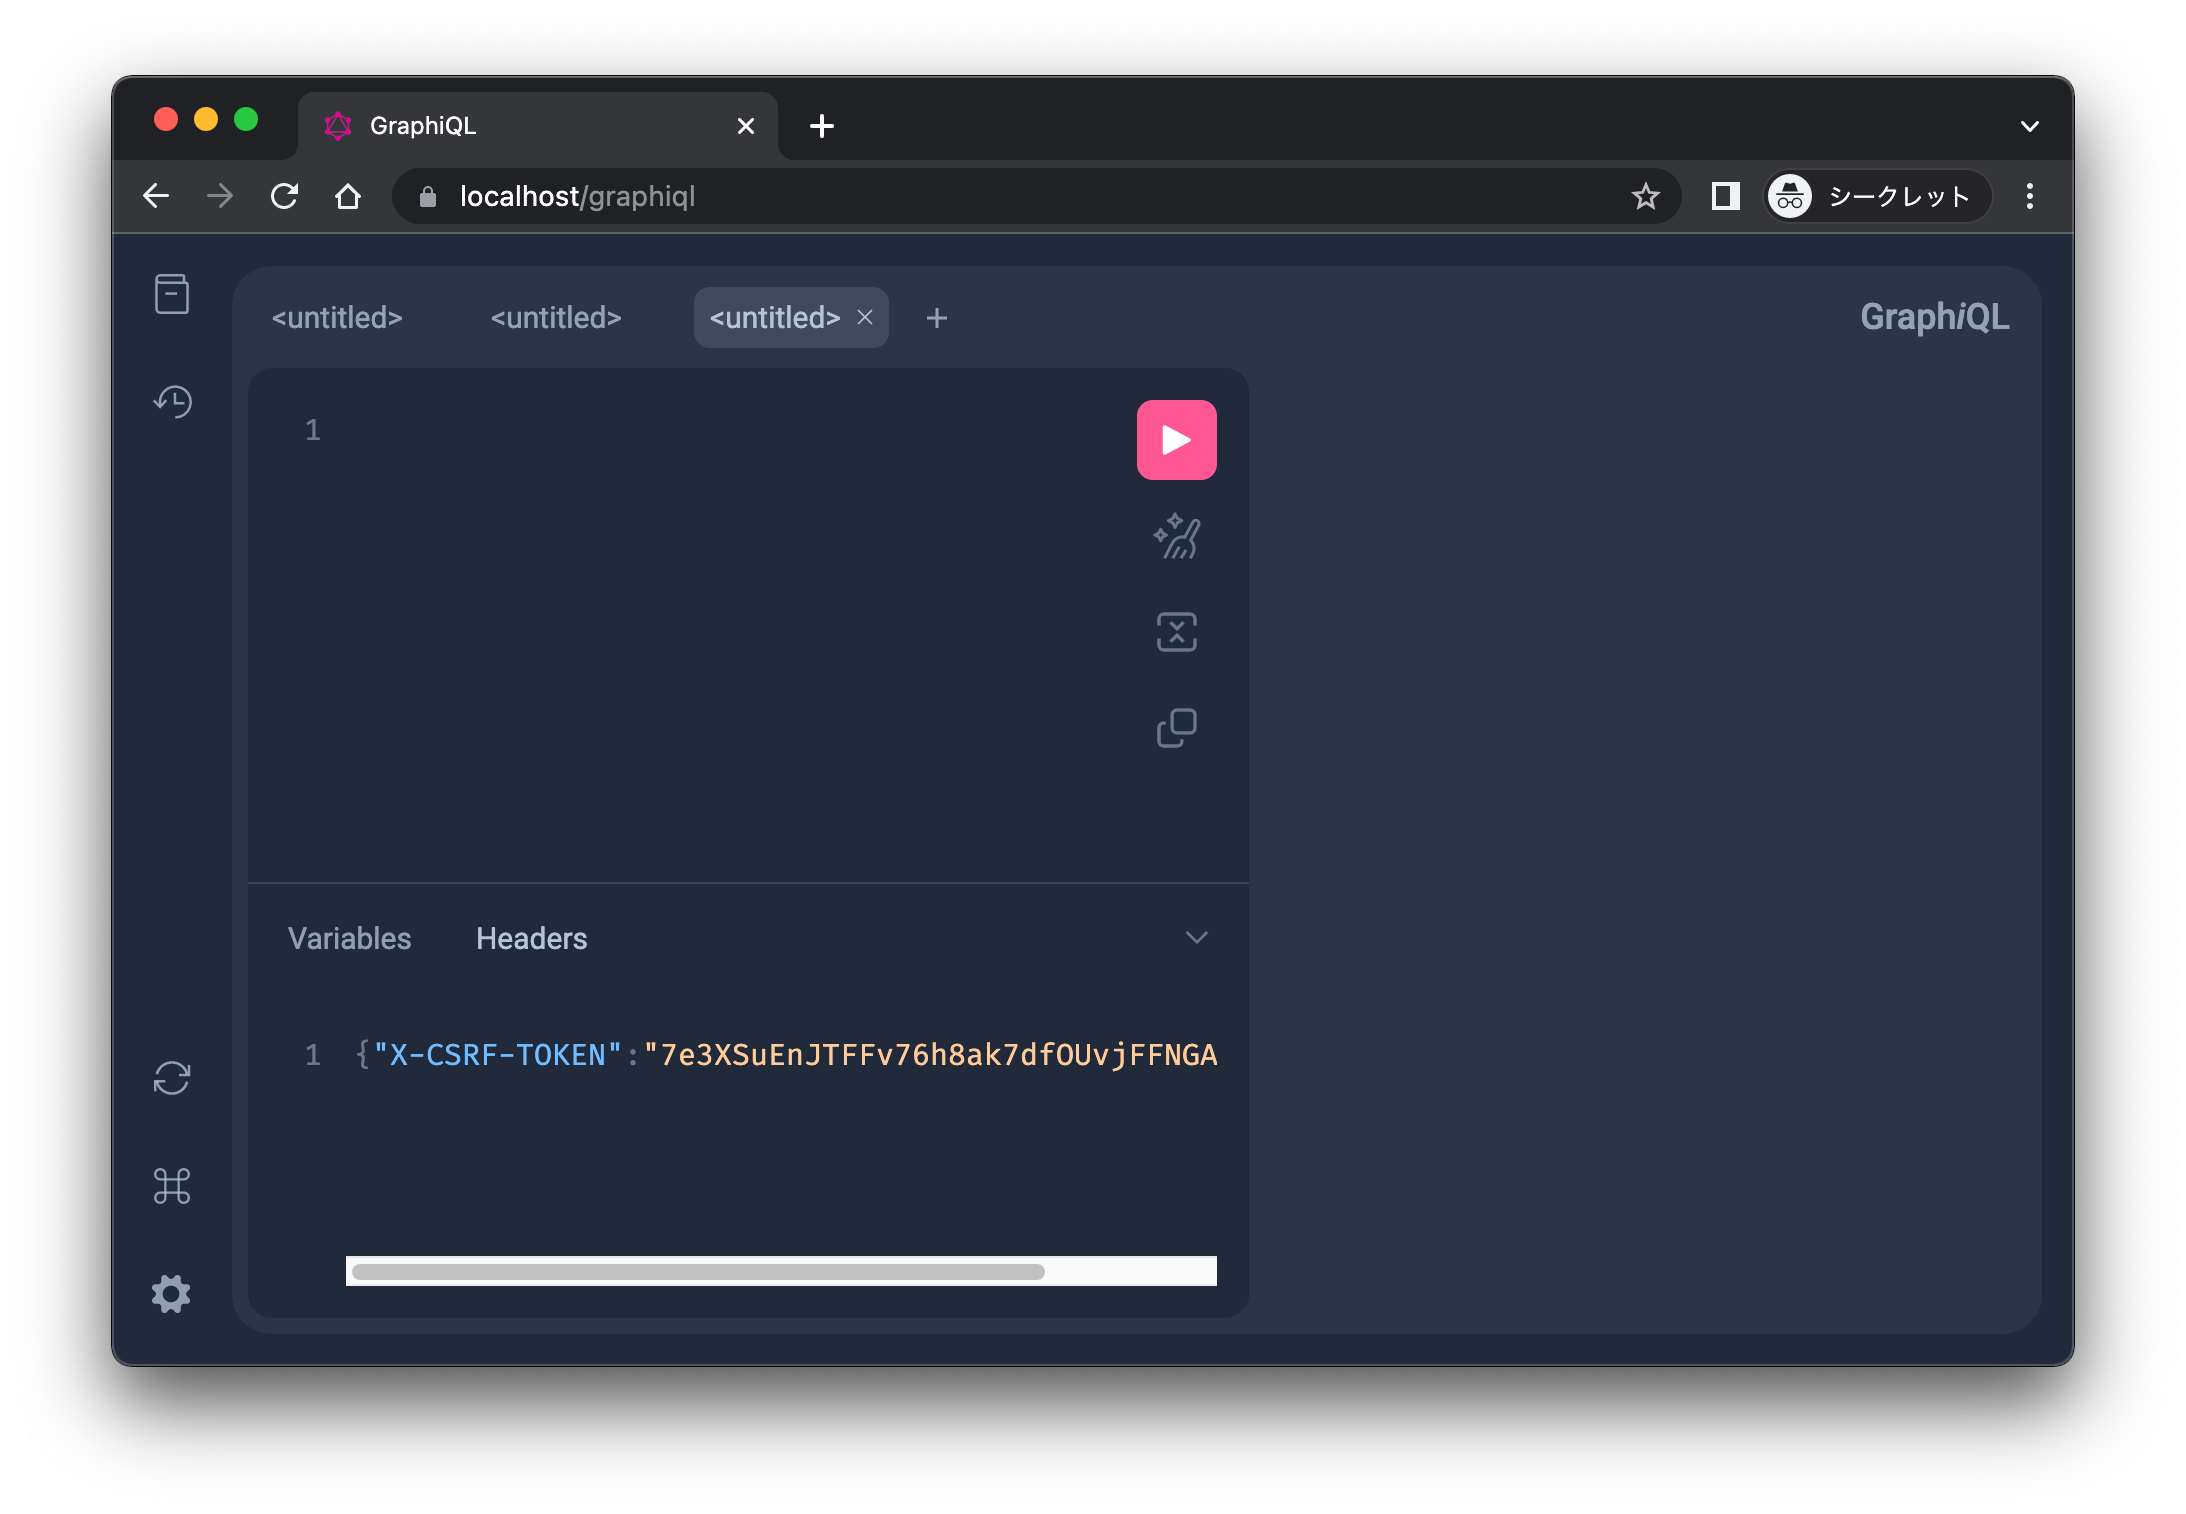Open the Documentation Explorer panel
Image resolution: width=2186 pixels, height=1514 pixels.
172,294
